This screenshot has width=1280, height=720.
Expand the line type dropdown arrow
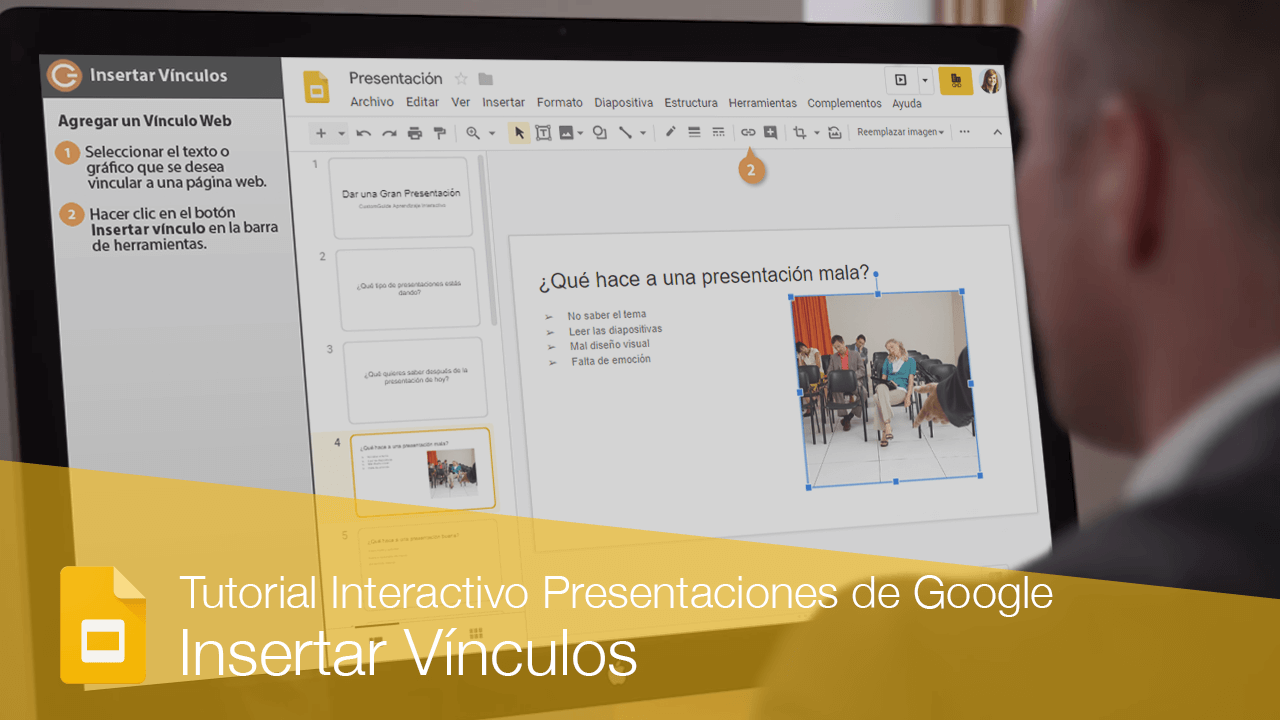pos(642,132)
